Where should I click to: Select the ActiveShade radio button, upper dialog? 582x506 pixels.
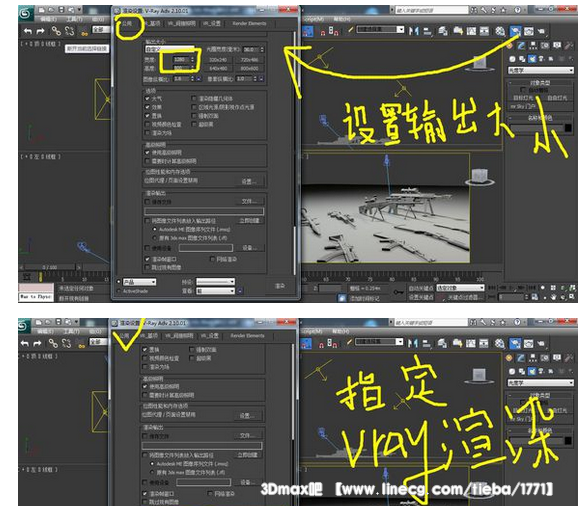[119, 291]
